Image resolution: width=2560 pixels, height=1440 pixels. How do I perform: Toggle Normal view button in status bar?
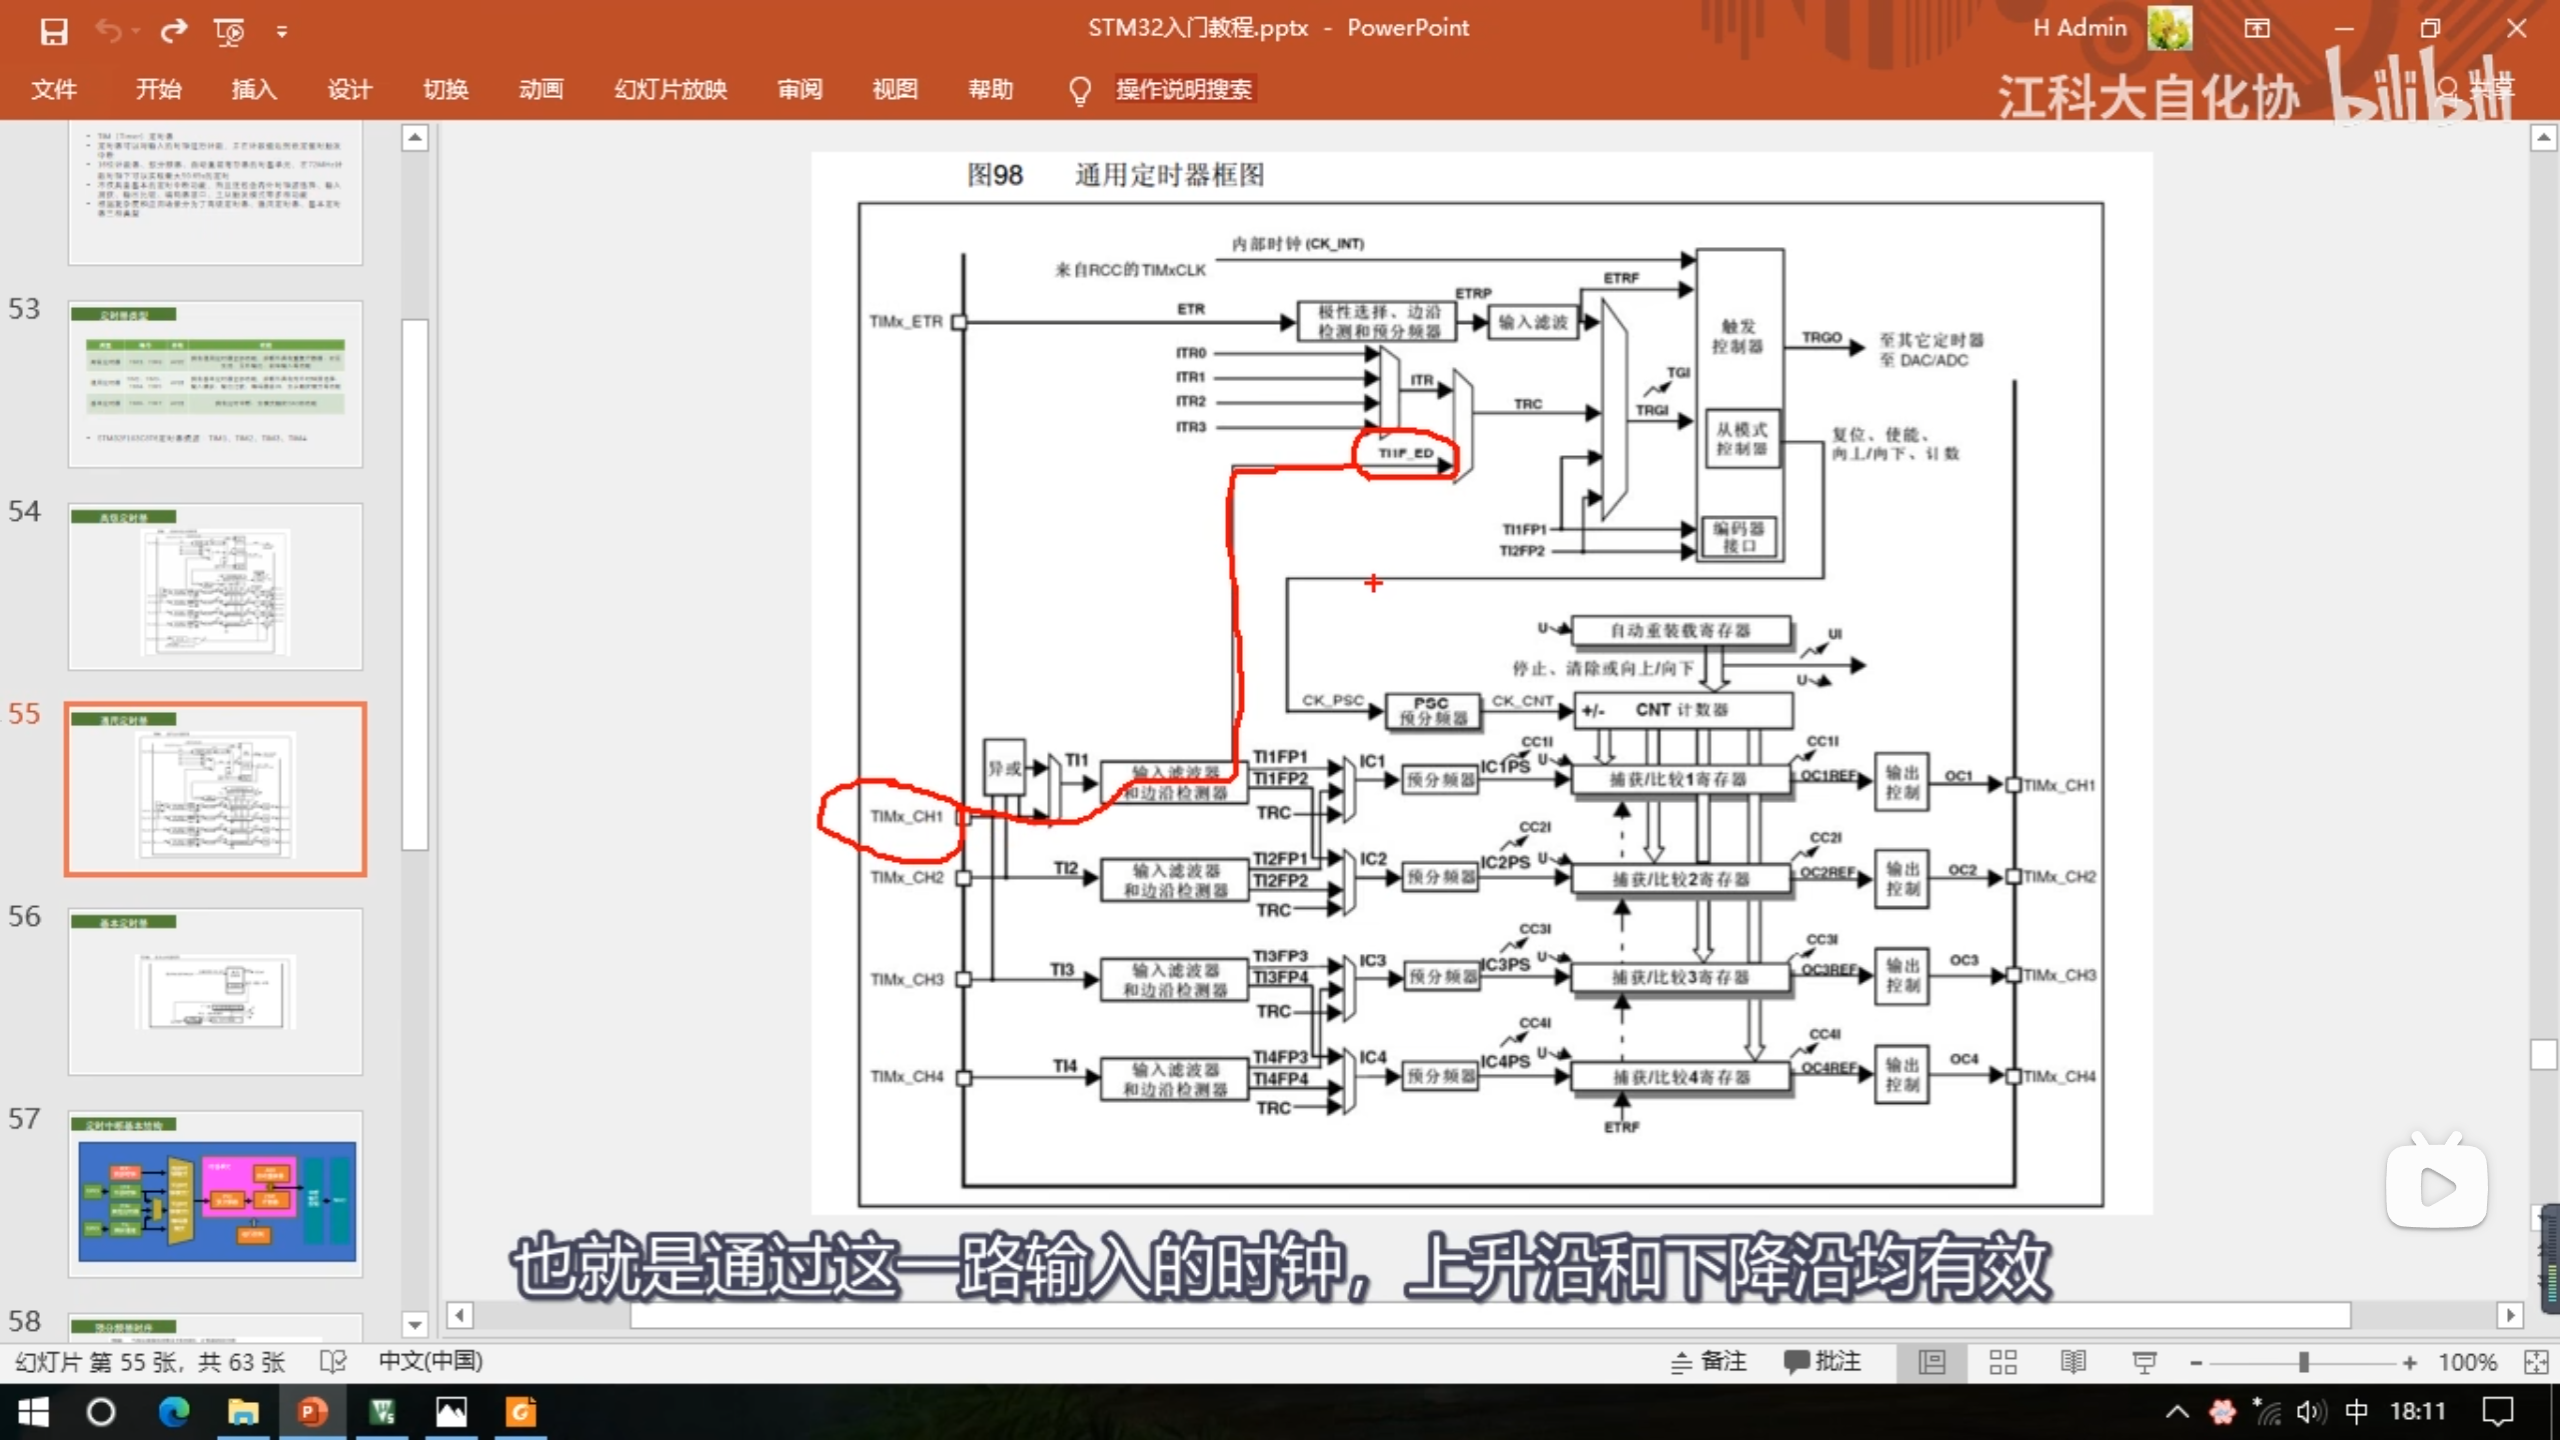(1931, 1361)
